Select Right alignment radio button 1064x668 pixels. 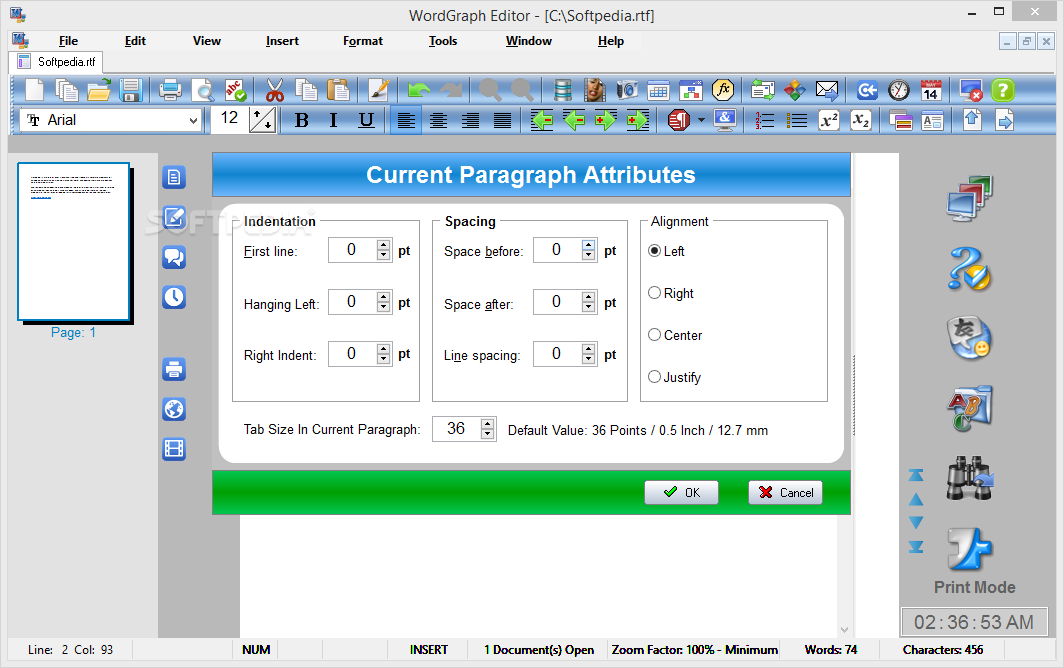pyautogui.click(x=654, y=293)
